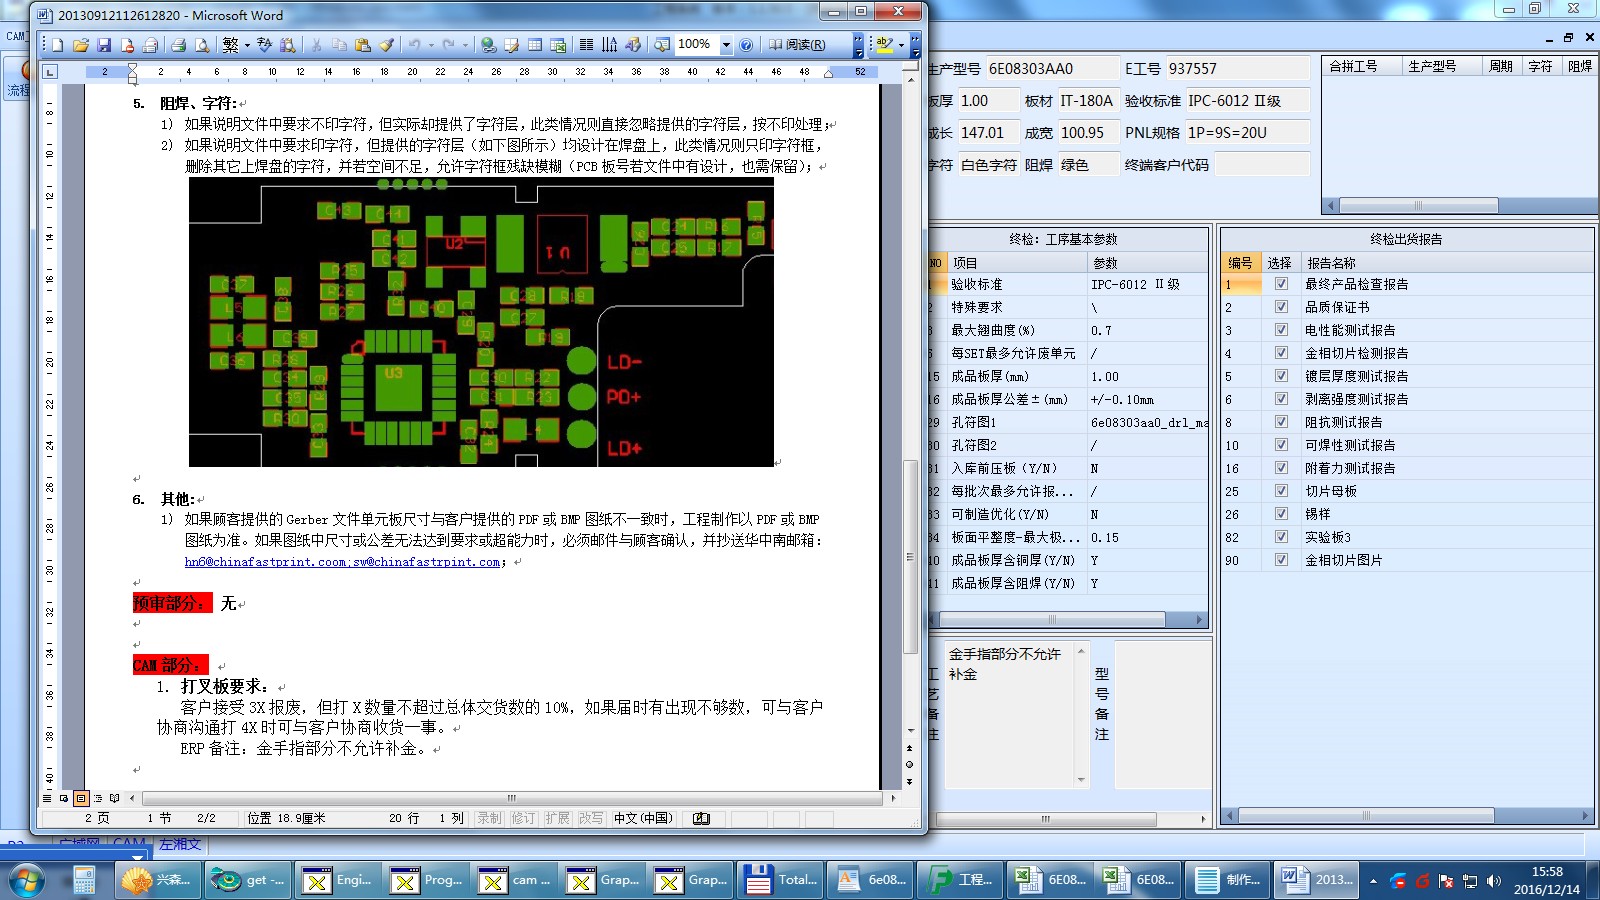This screenshot has height=900, width=1600.
Task: Open Word Help question mark icon
Action: [x=746, y=45]
